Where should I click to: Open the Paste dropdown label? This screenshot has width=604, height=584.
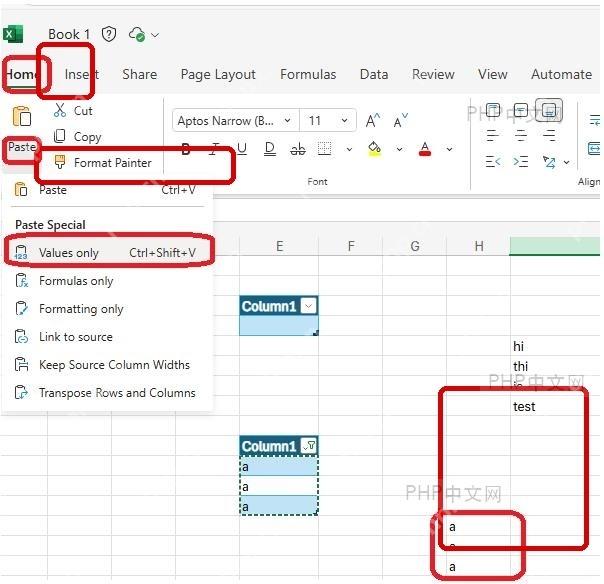tap(22, 147)
